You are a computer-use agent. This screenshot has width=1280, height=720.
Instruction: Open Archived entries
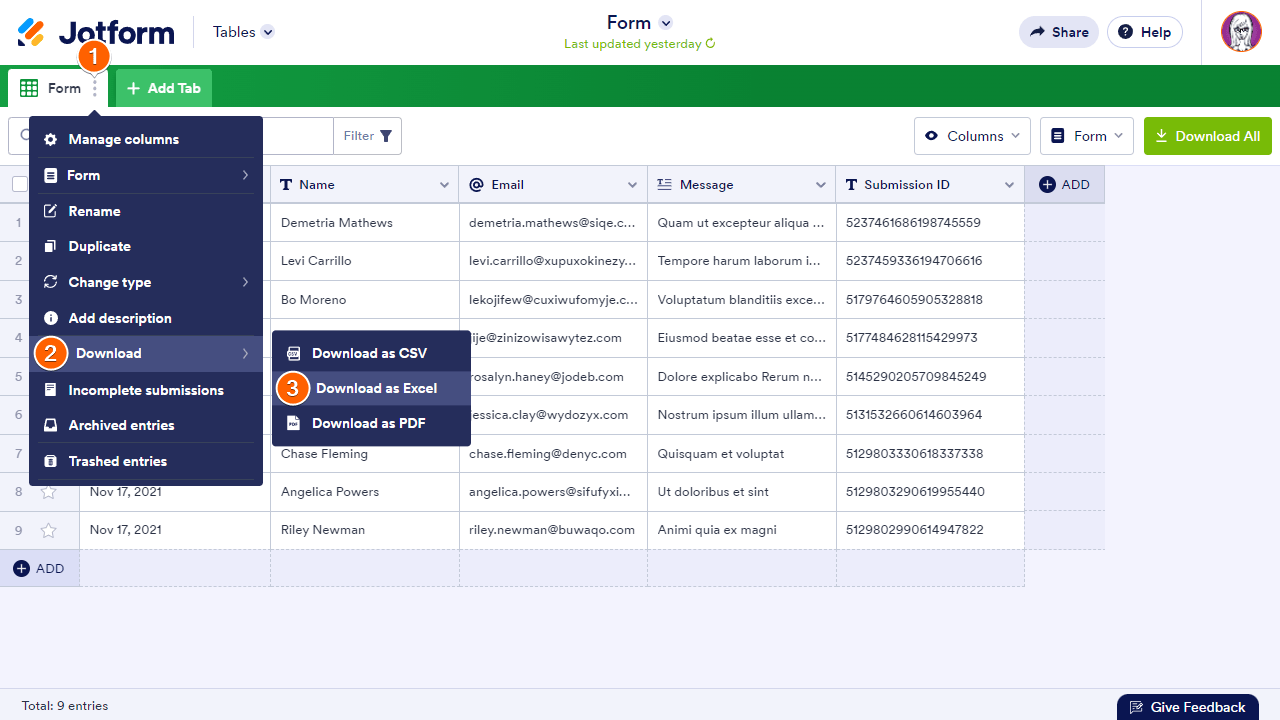[146, 425]
